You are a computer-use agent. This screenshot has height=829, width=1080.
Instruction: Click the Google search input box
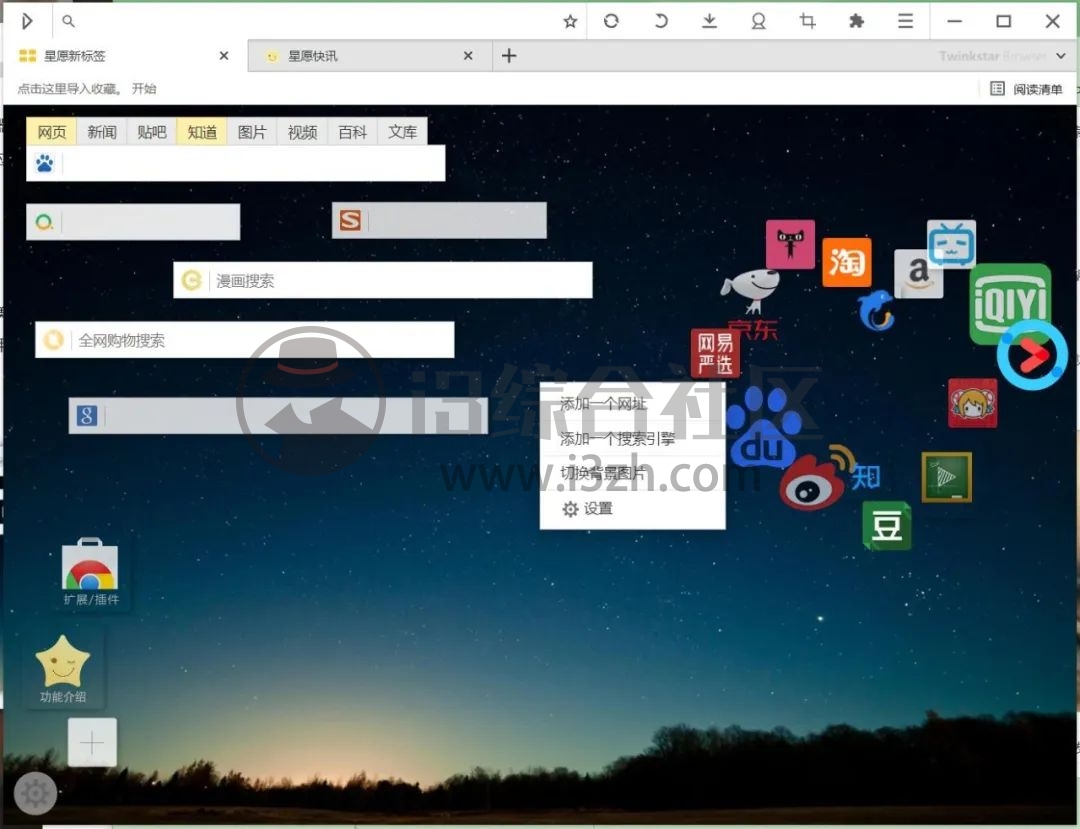278,415
